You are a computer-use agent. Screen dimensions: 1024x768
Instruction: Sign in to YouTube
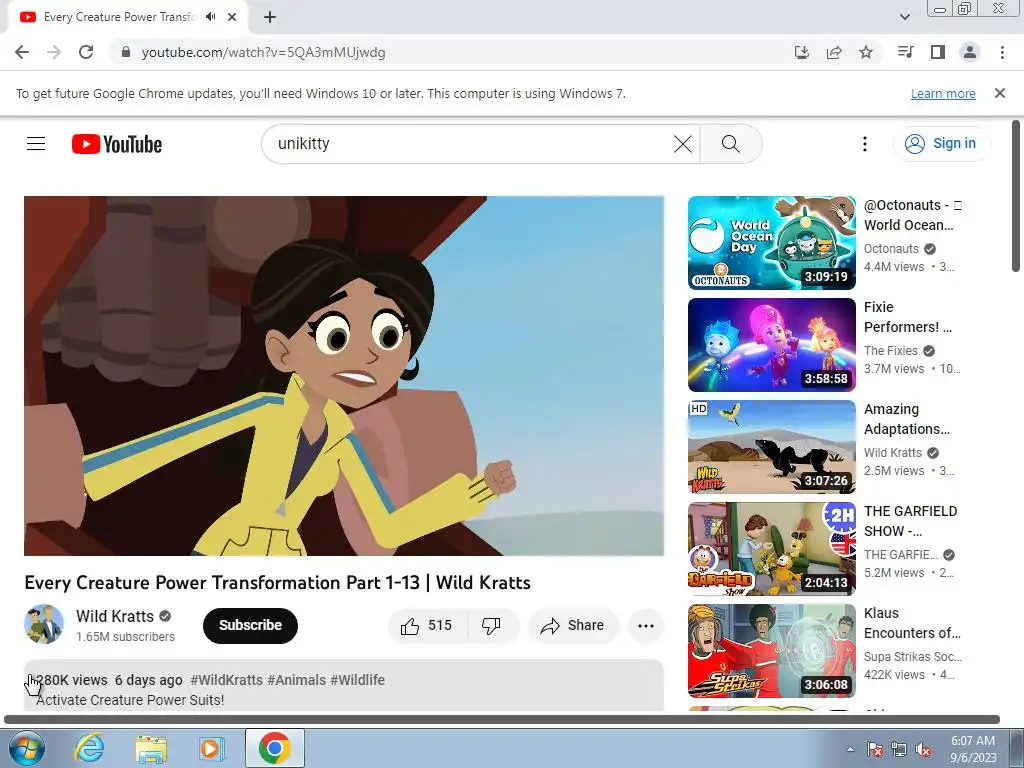pyautogui.click(x=941, y=144)
